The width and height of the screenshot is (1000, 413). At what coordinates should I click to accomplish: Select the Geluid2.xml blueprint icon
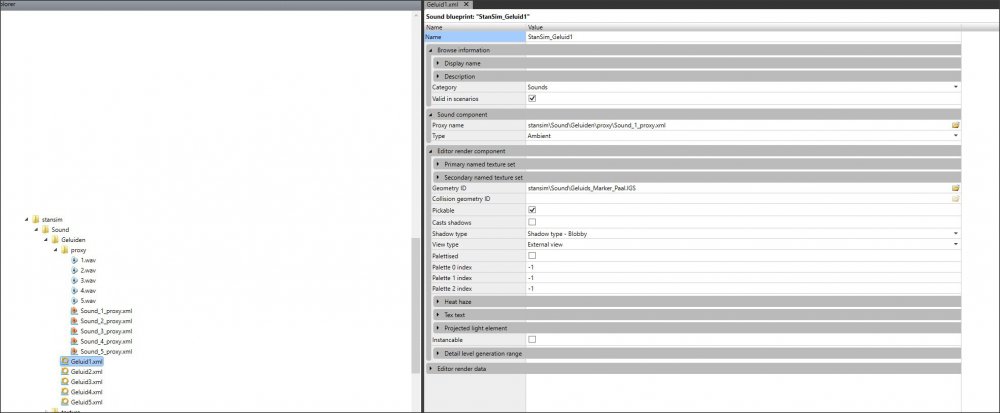[64, 372]
